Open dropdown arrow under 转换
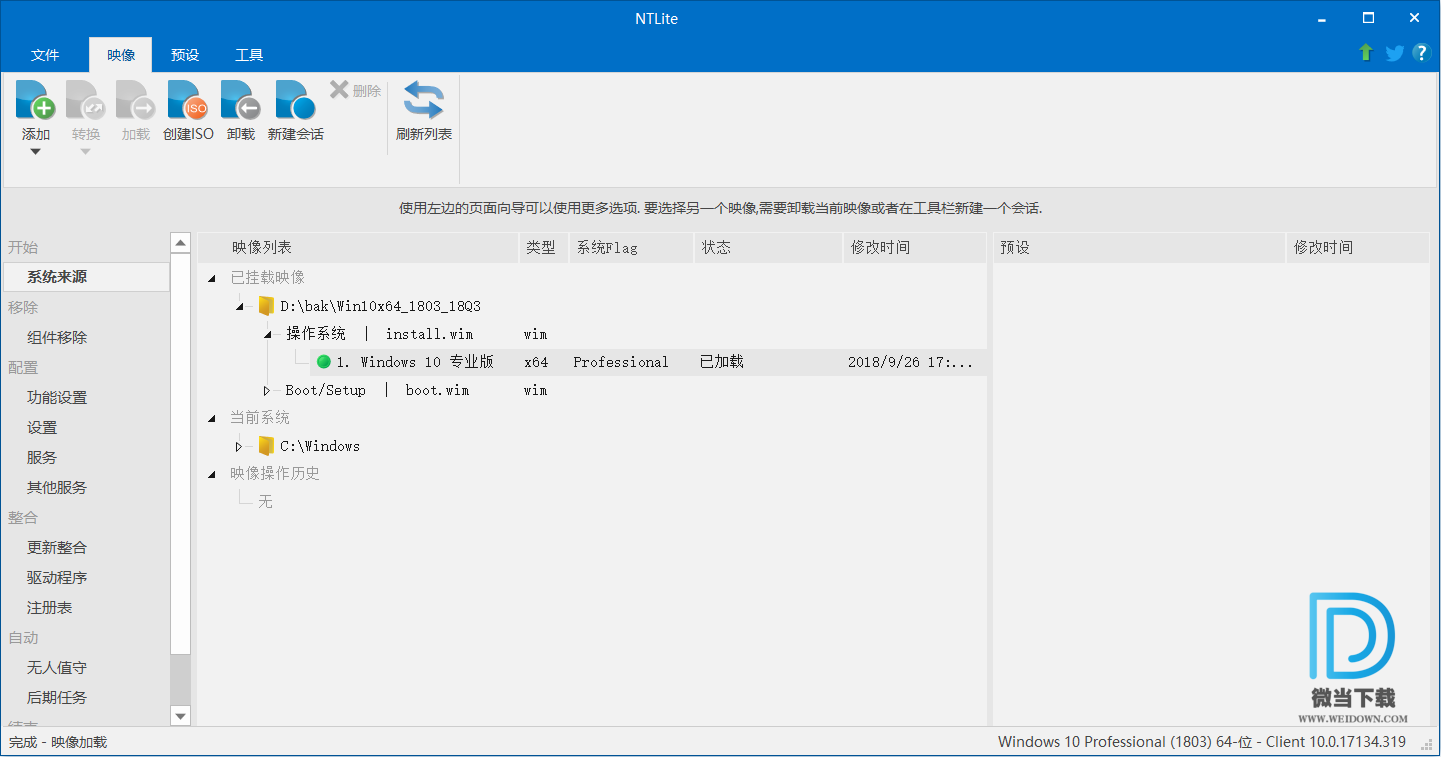 [85, 152]
